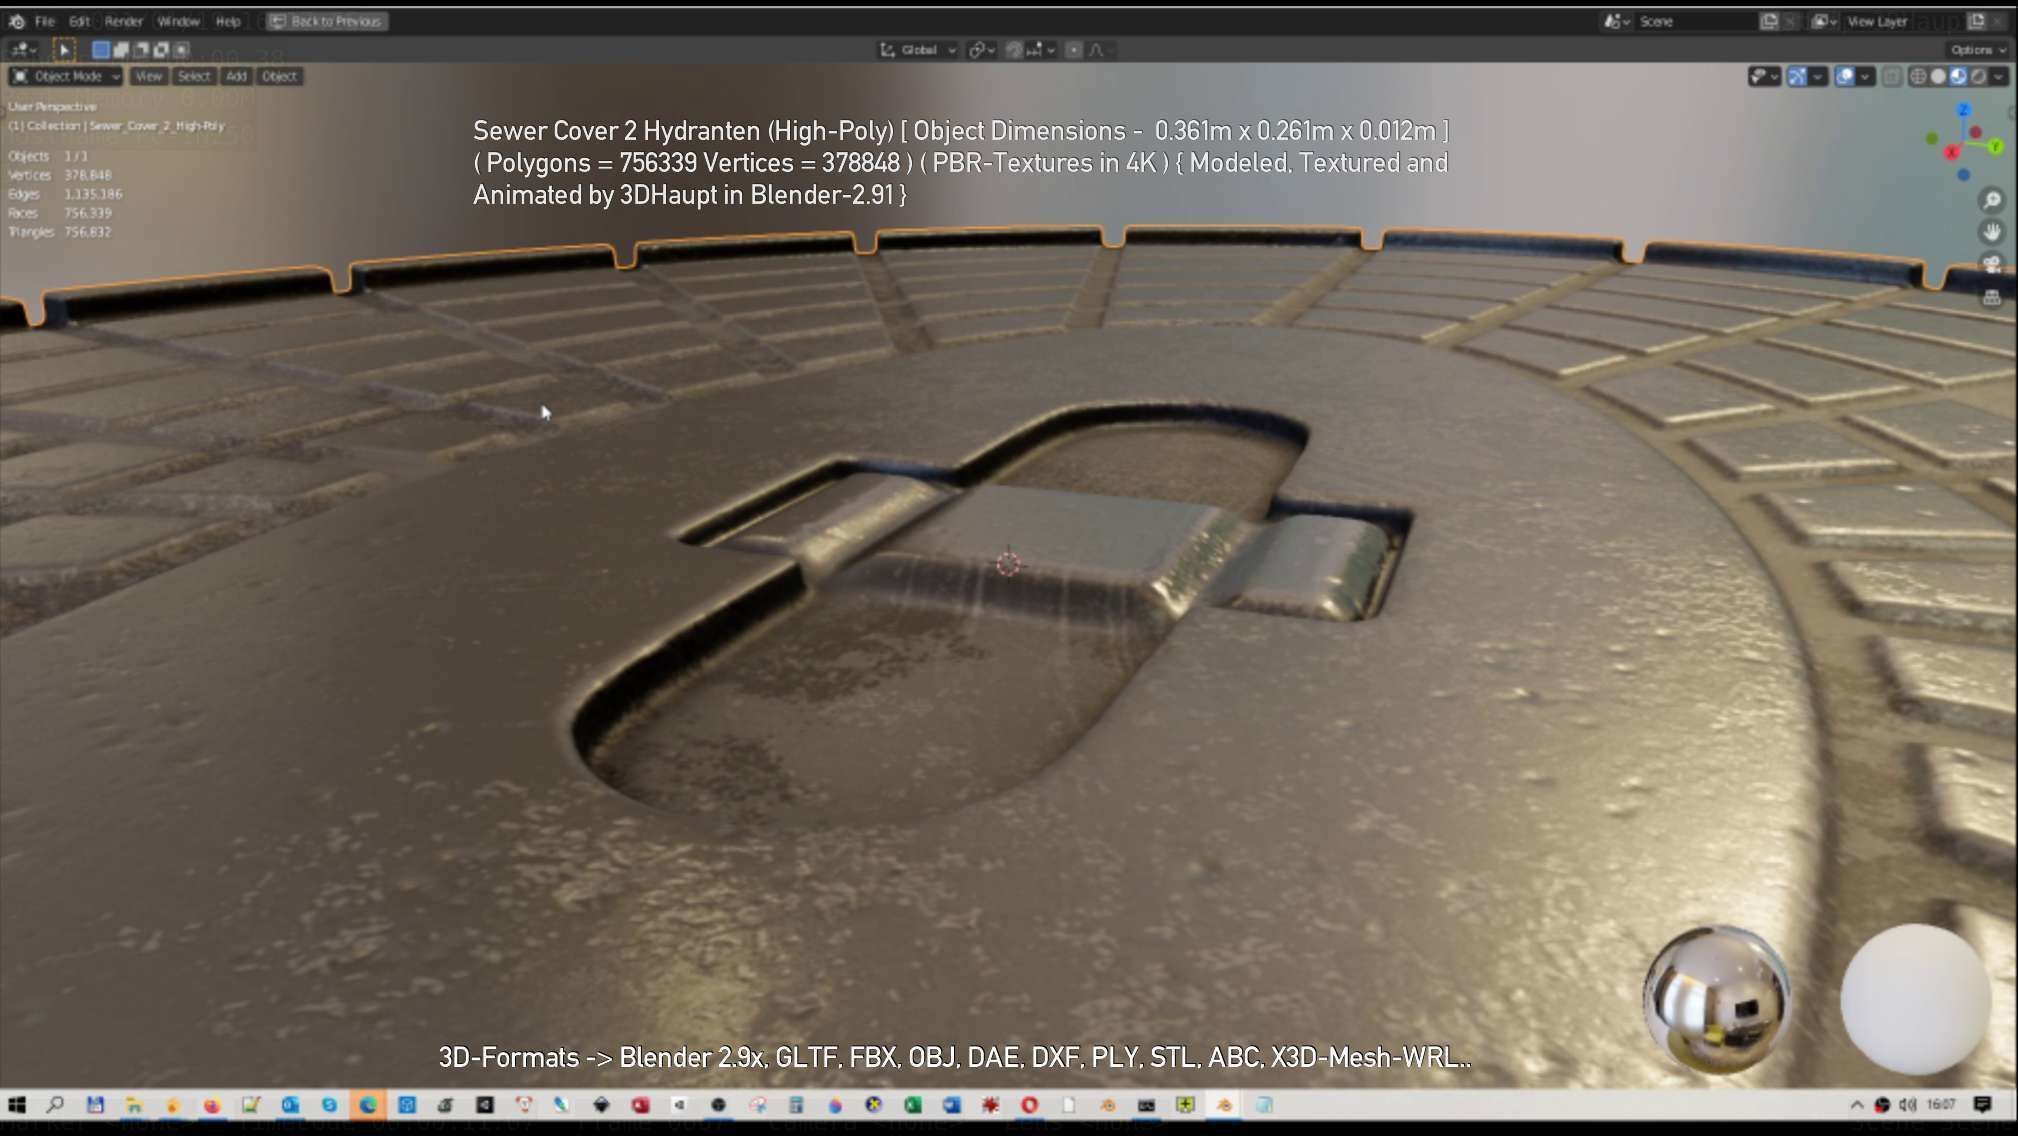The height and width of the screenshot is (1136, 2018).
Task: Open the editor type dropdown
Action: tap(23, 49)
